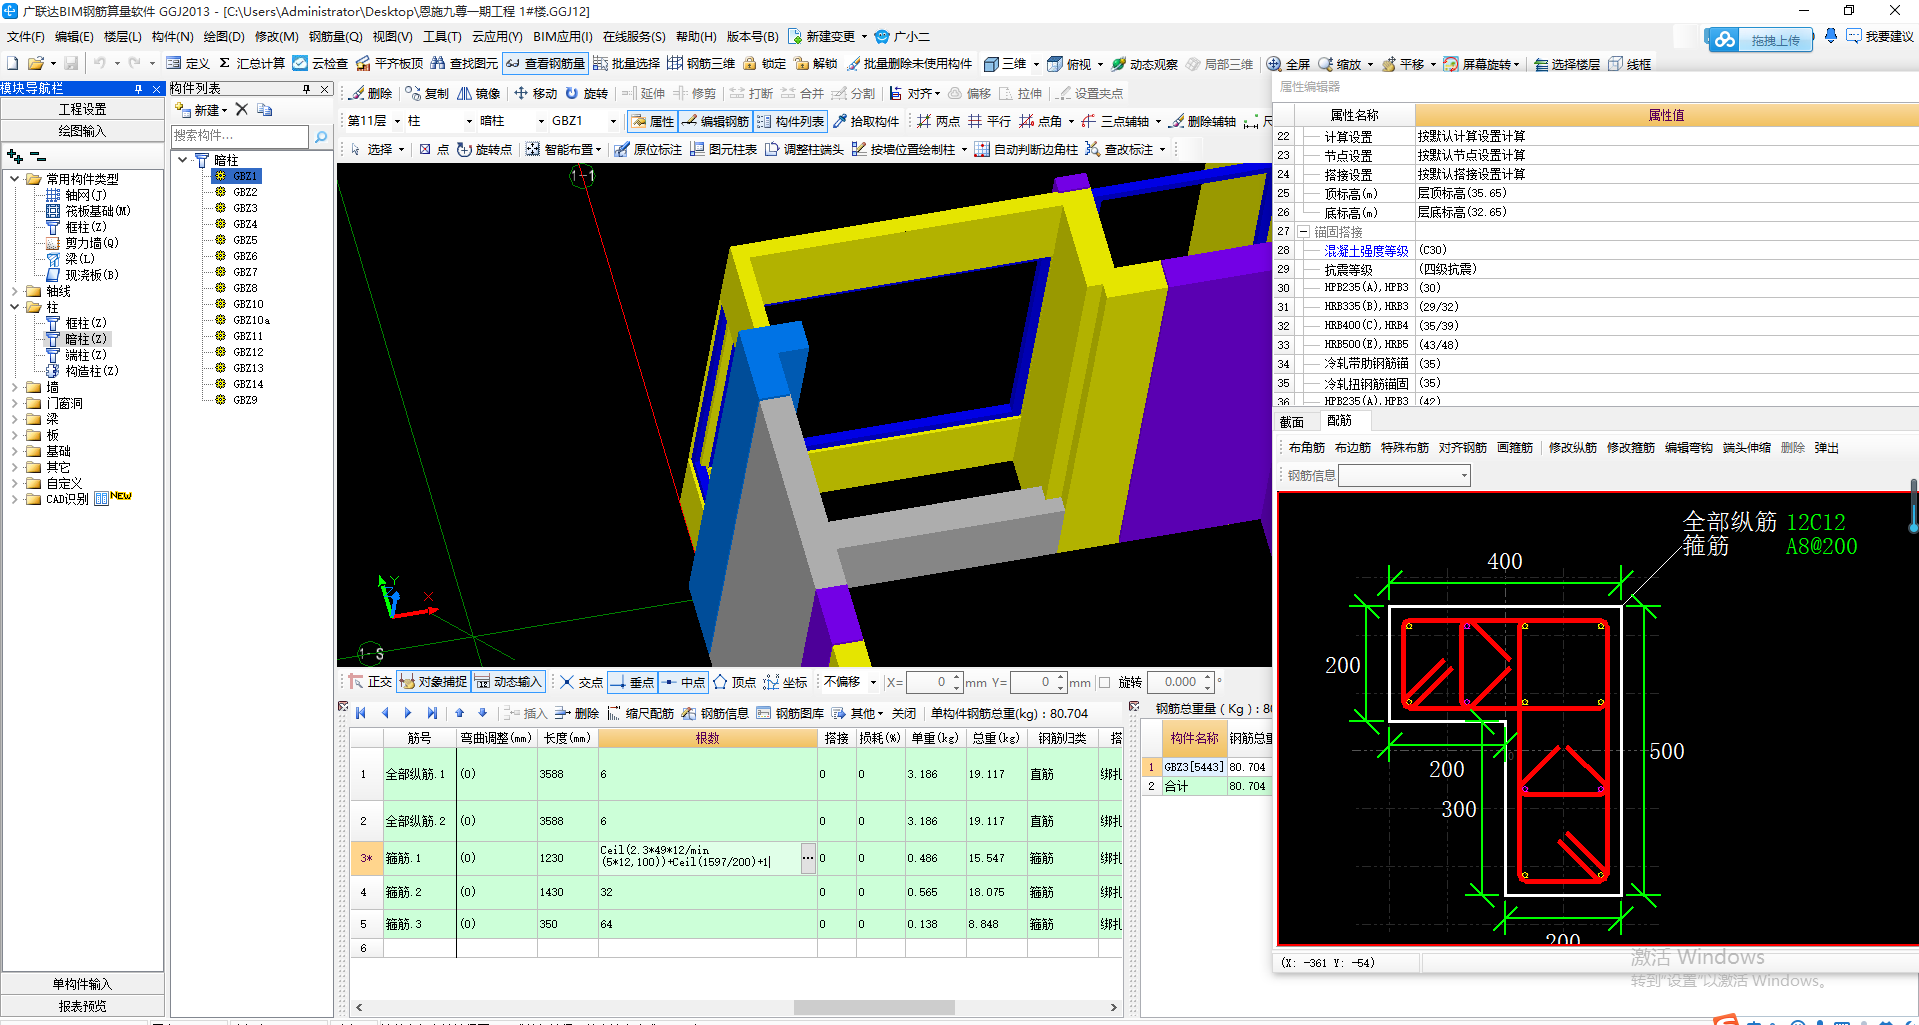Image resolution: width=1919 pixels, height=1025 pixels.
Task: Click the ellipsis button in 箍筋.1 row
Action: 808,857
